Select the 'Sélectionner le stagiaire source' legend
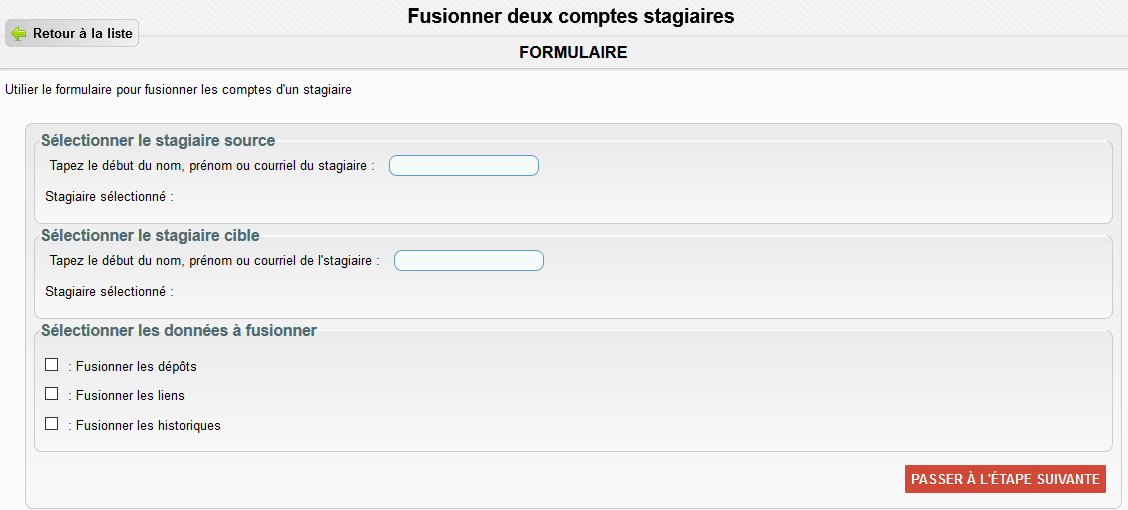Screen dimensions: 1128x510 (x=158, y=141)
